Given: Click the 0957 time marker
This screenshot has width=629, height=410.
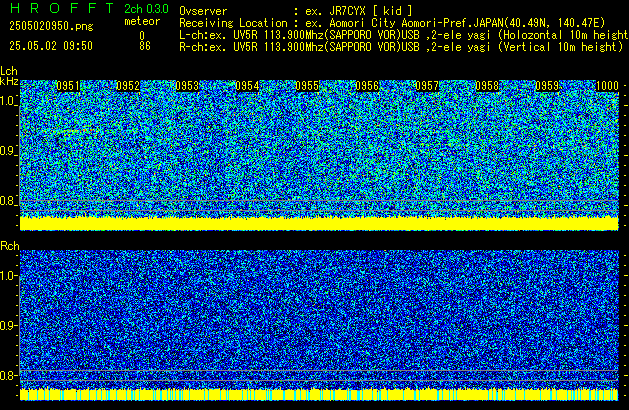Looking at the screenshot, I should click(x=427, y=85).
